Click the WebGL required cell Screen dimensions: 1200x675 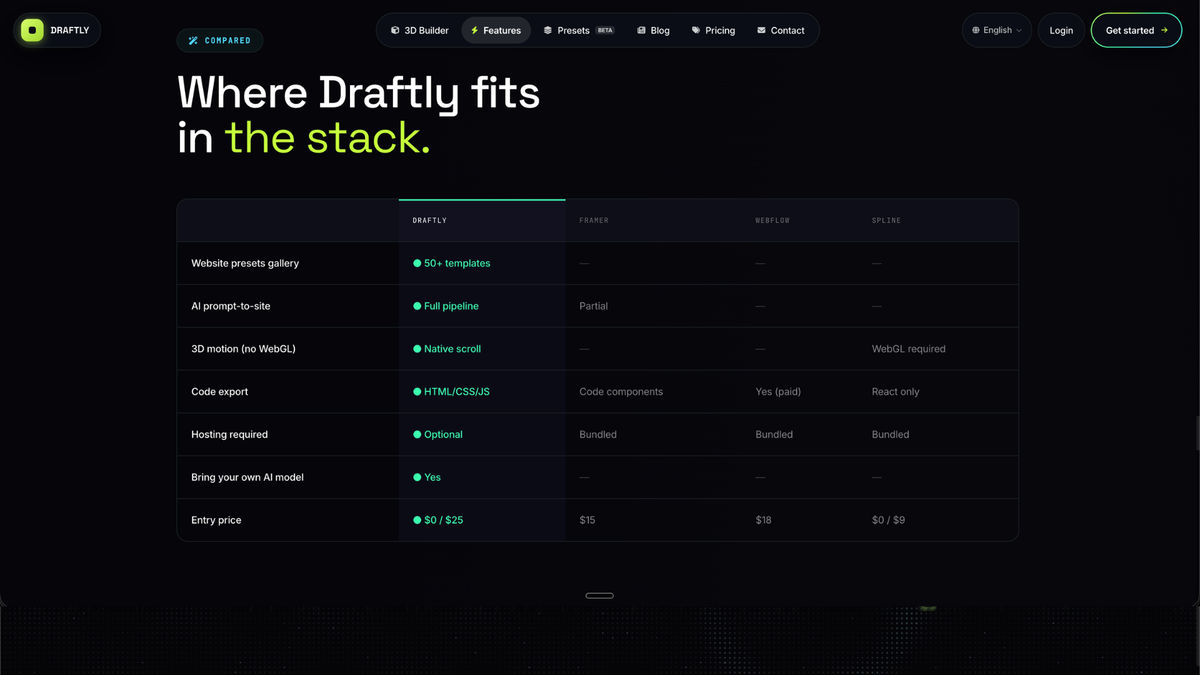(908, 349)
